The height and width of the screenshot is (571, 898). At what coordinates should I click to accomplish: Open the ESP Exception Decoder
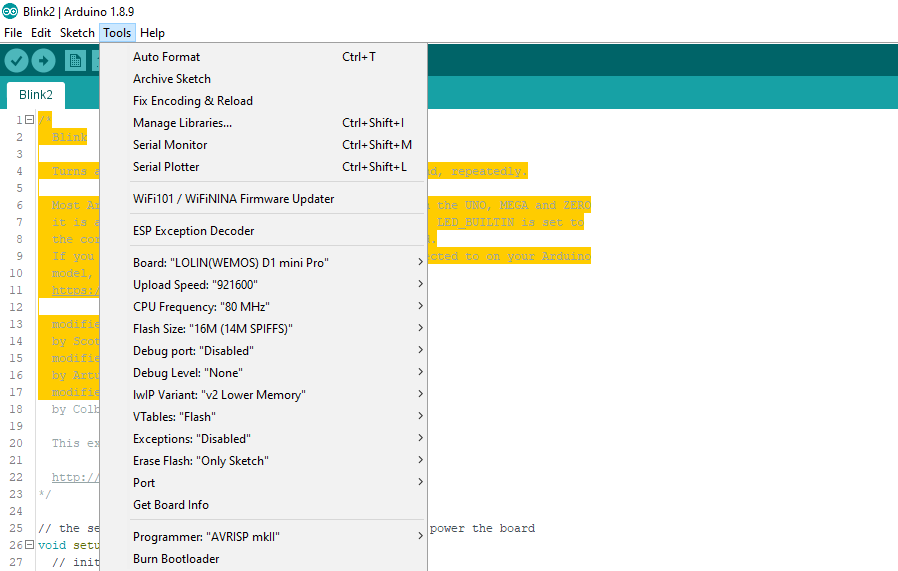(x=263, y=231)
